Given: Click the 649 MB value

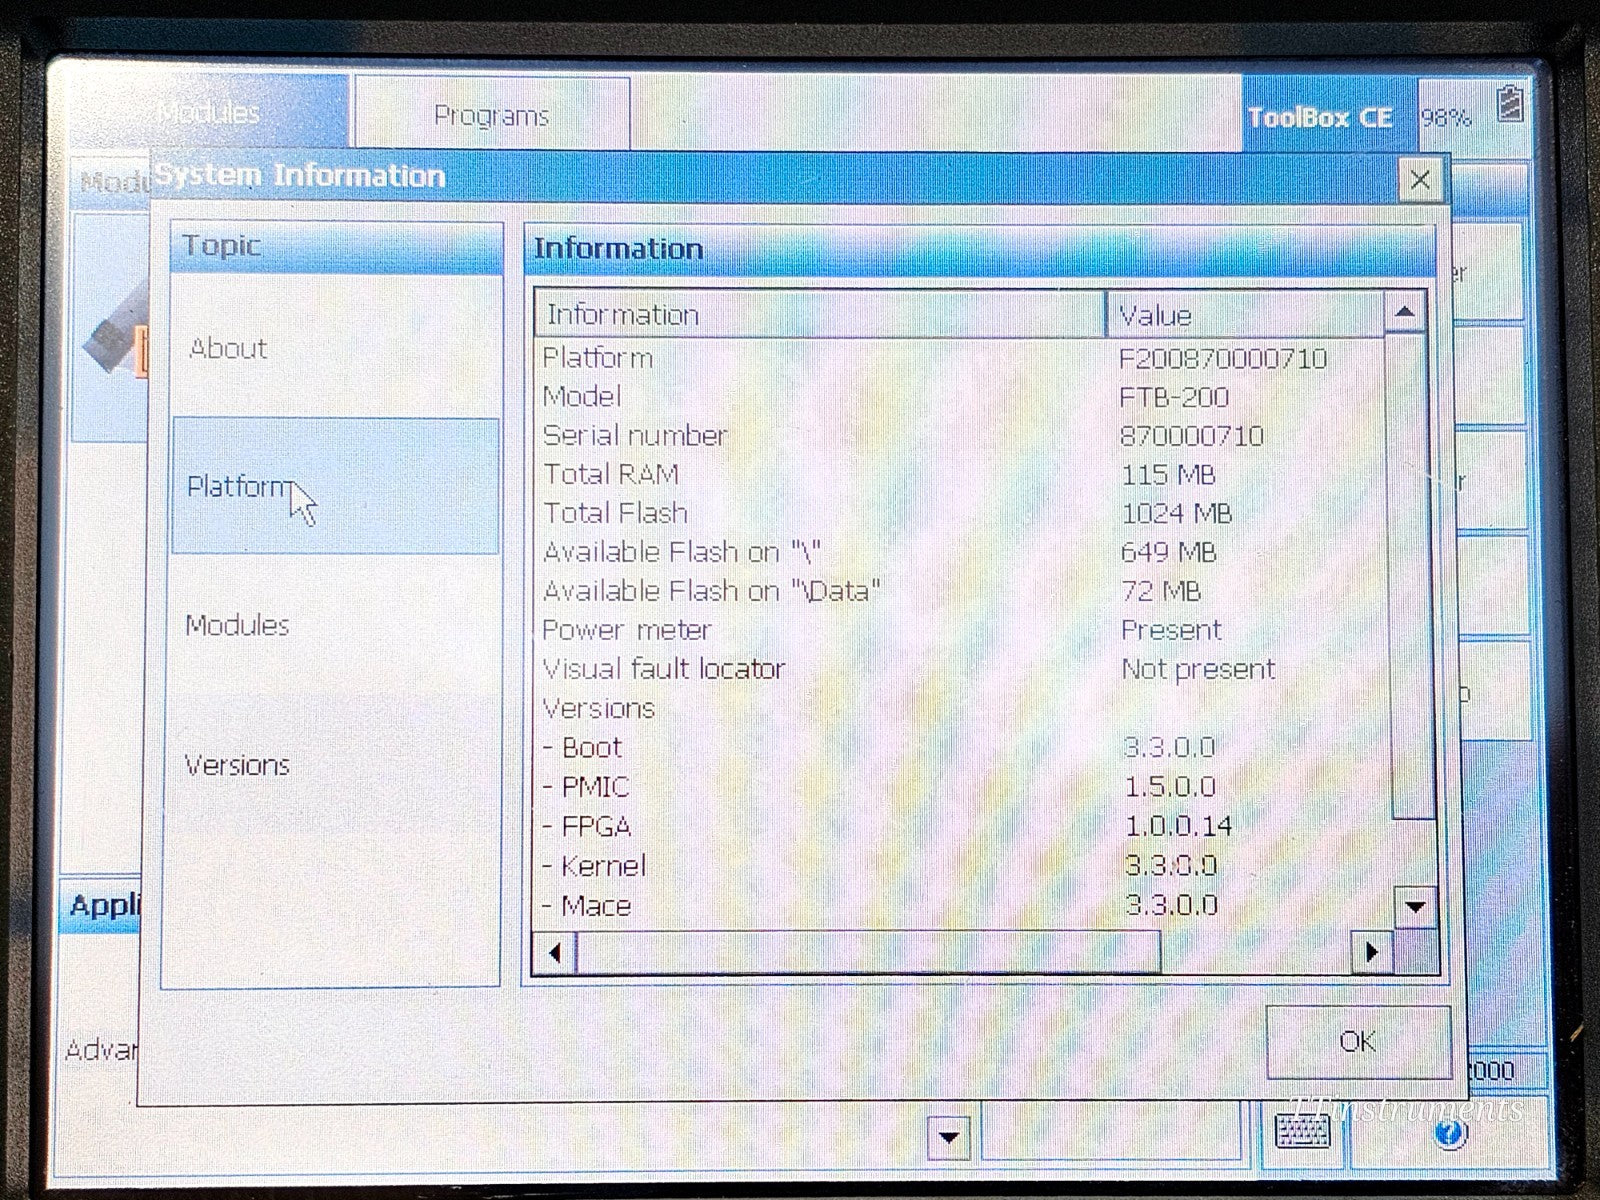Looking at the screenshot, I should pos(1168,552).
